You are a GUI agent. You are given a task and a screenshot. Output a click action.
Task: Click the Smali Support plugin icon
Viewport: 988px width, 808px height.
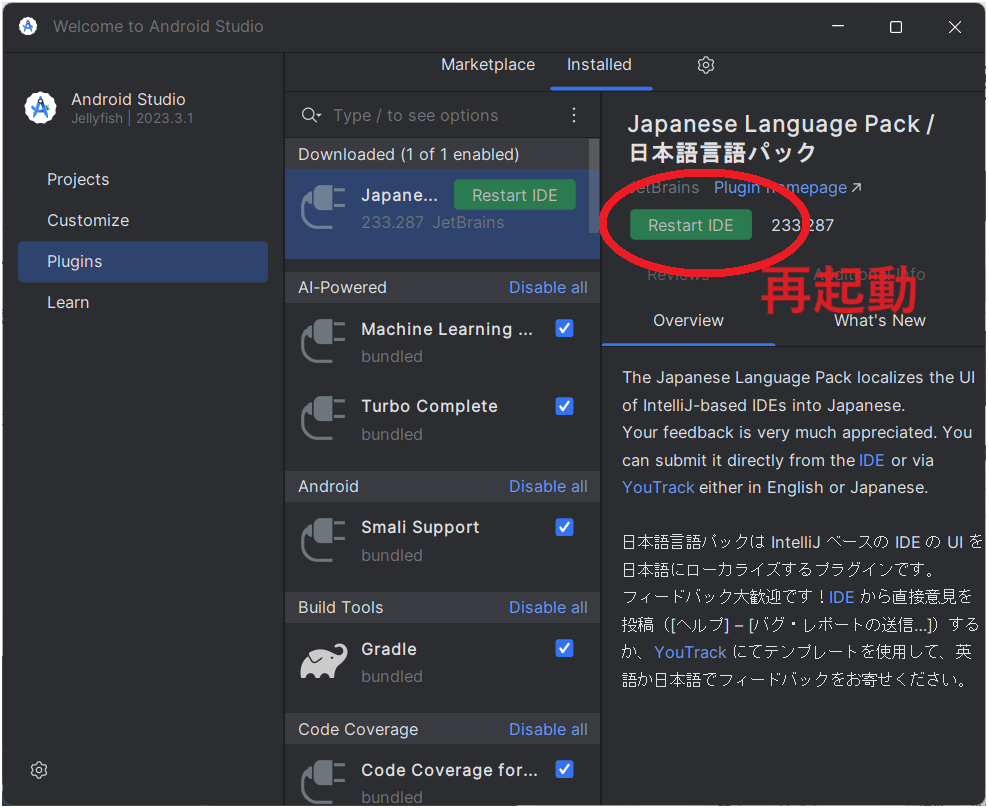[x=322, y=540]
